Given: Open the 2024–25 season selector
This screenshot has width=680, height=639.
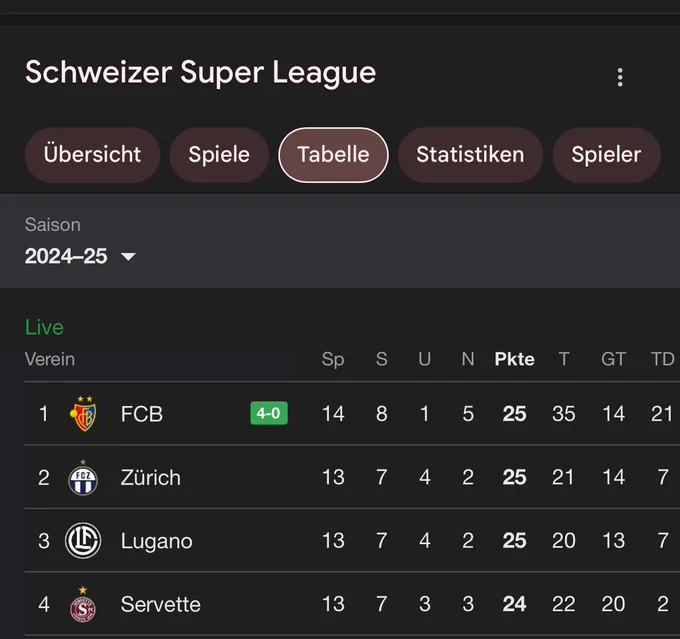Looking at the screenshot, I should [80, 256].
